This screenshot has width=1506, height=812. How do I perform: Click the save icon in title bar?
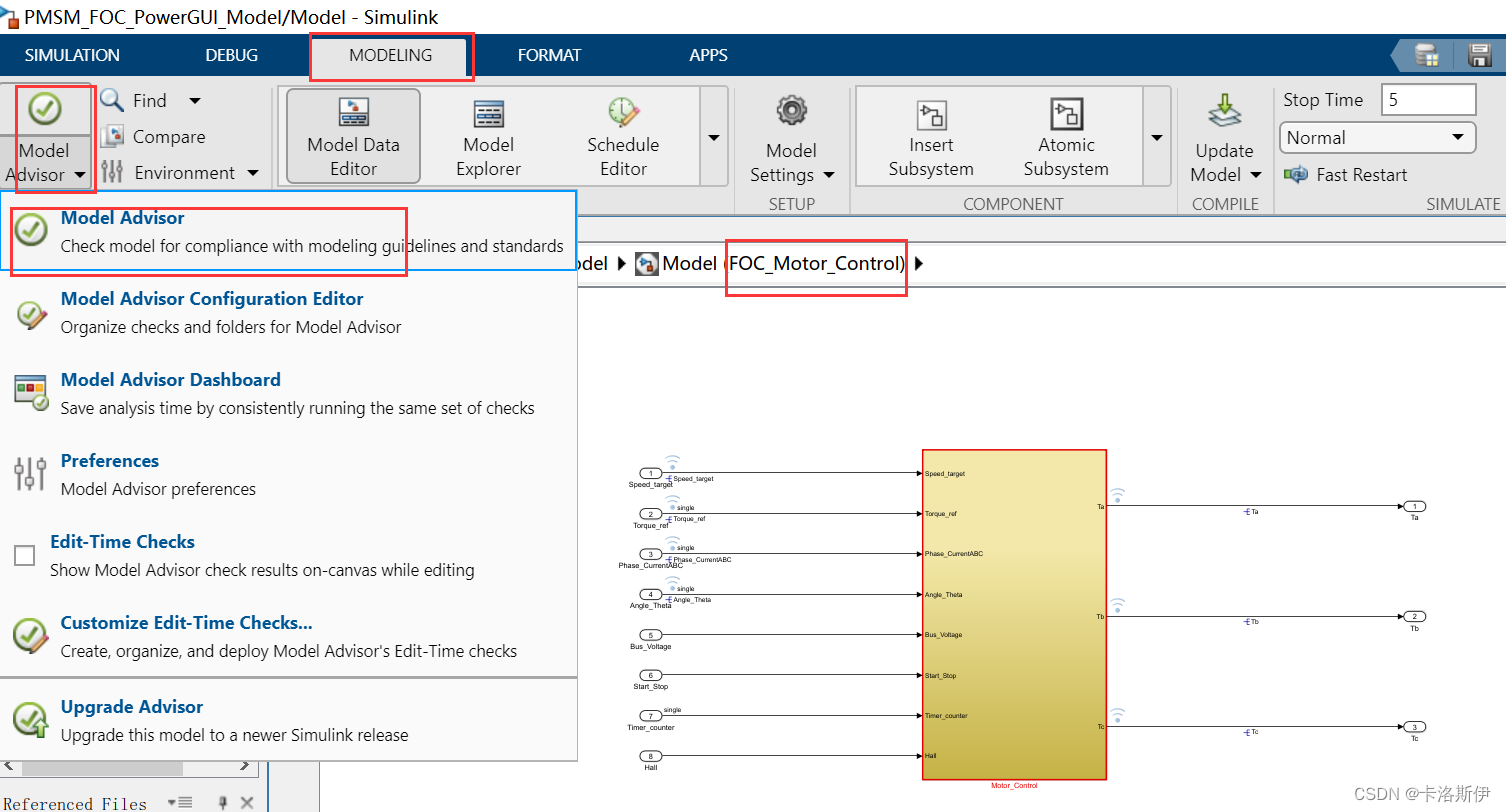click(1479, 55)
